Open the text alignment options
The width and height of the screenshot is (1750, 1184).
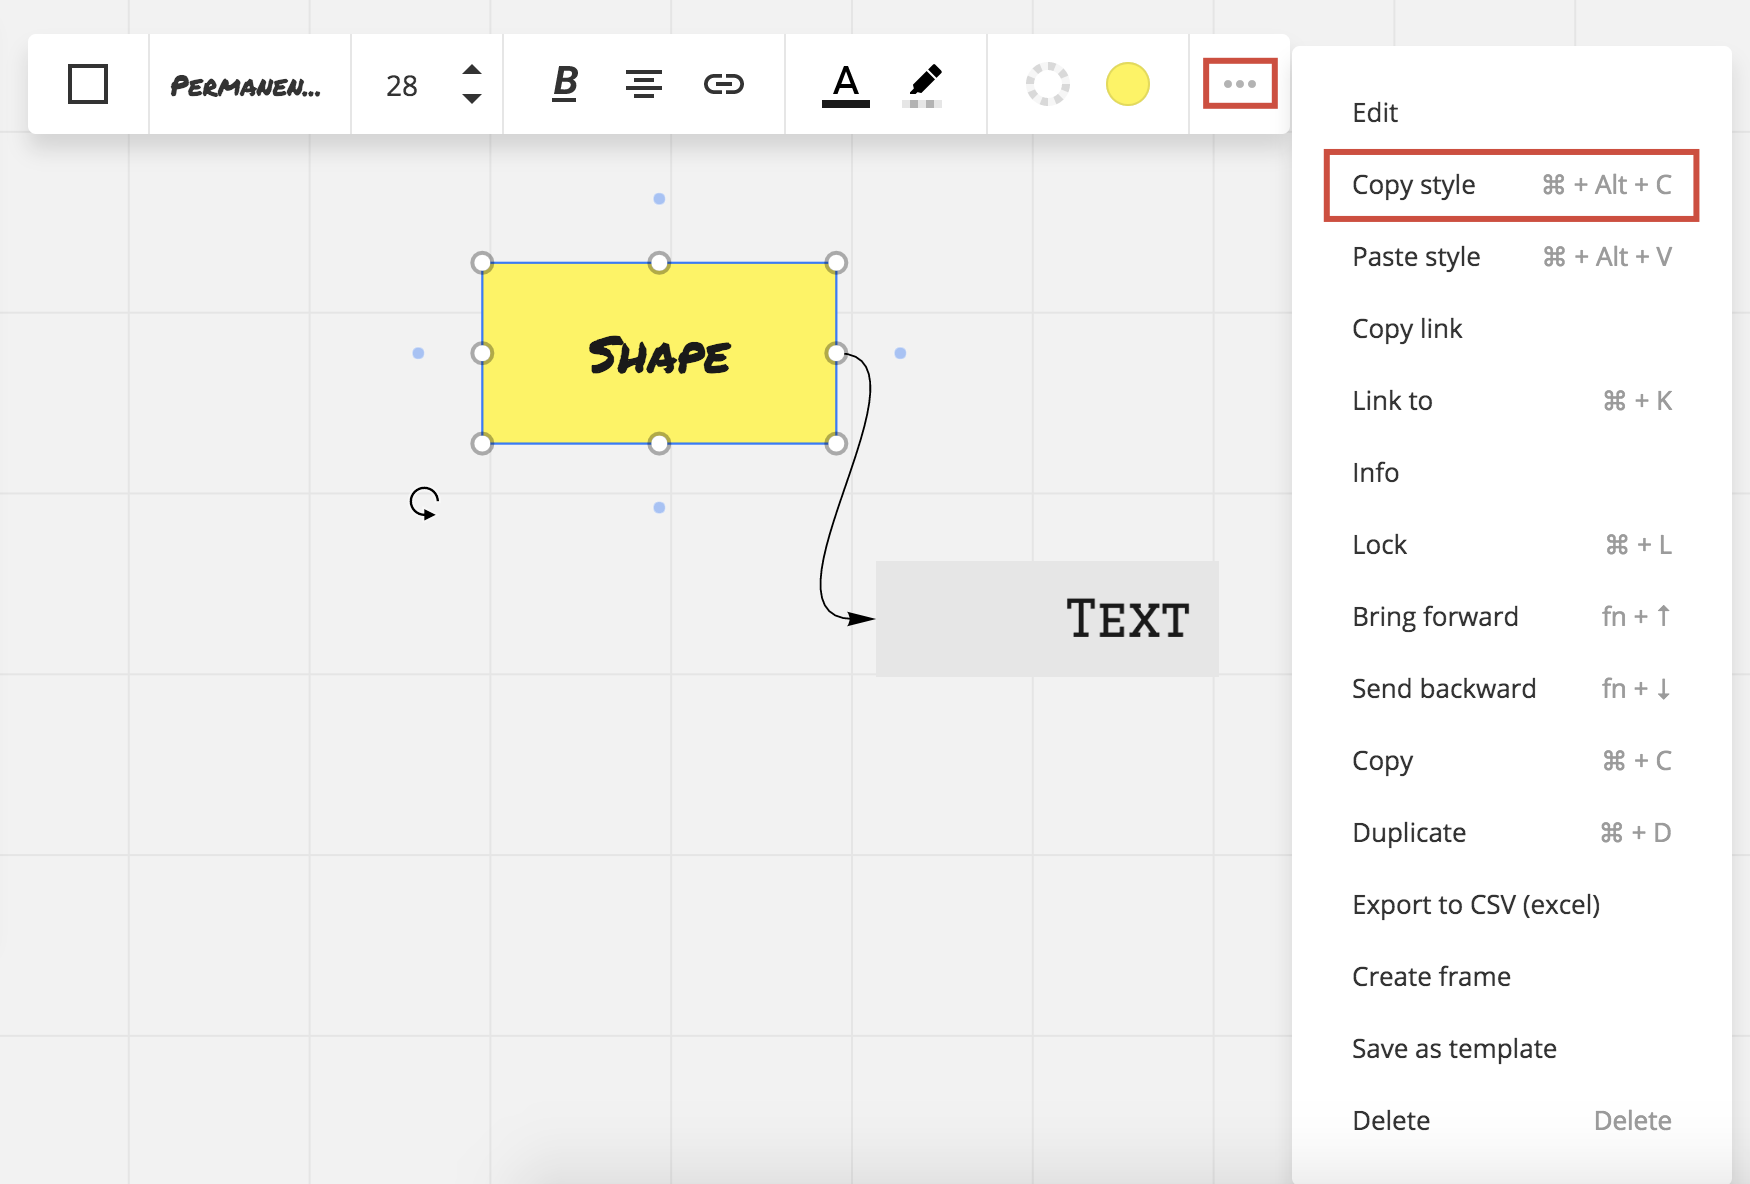643,84
